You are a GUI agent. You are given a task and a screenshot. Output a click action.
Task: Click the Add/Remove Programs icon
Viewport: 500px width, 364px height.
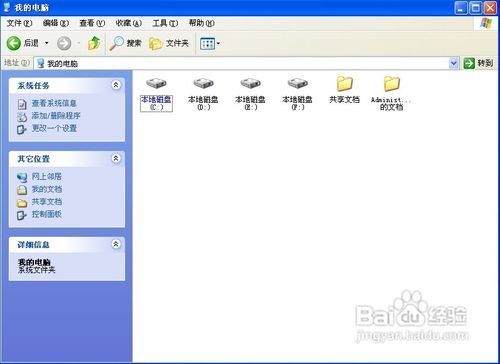pyautogui.click(x=22, y=117)
